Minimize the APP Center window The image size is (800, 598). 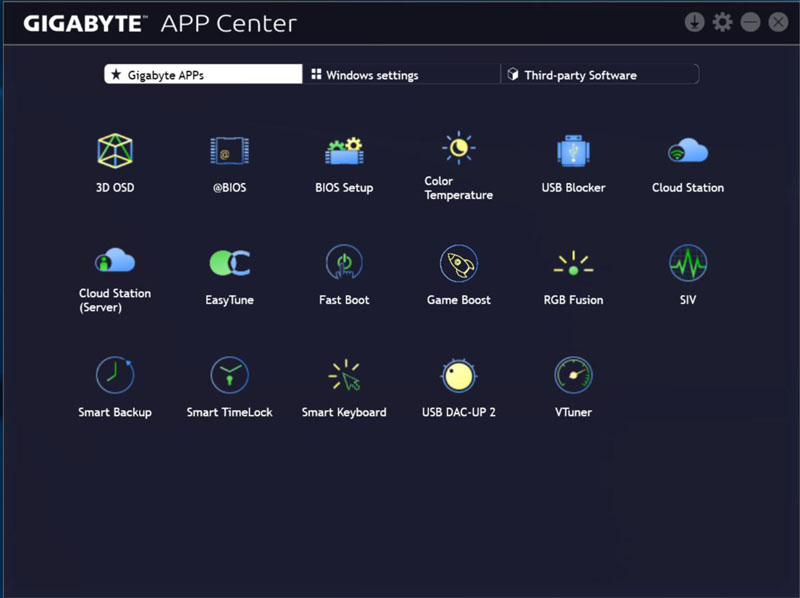pyautogui.click(x=751, y=22)
